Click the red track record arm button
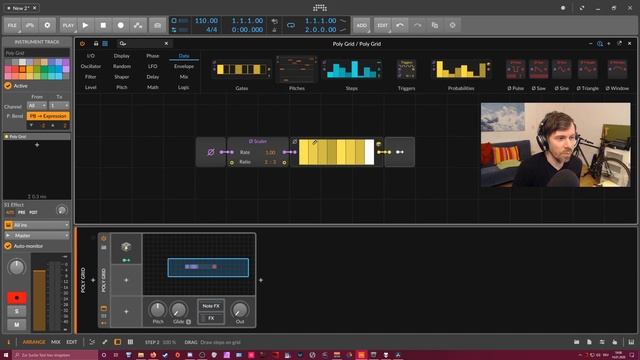640x360 pixels. coord(17,298)
